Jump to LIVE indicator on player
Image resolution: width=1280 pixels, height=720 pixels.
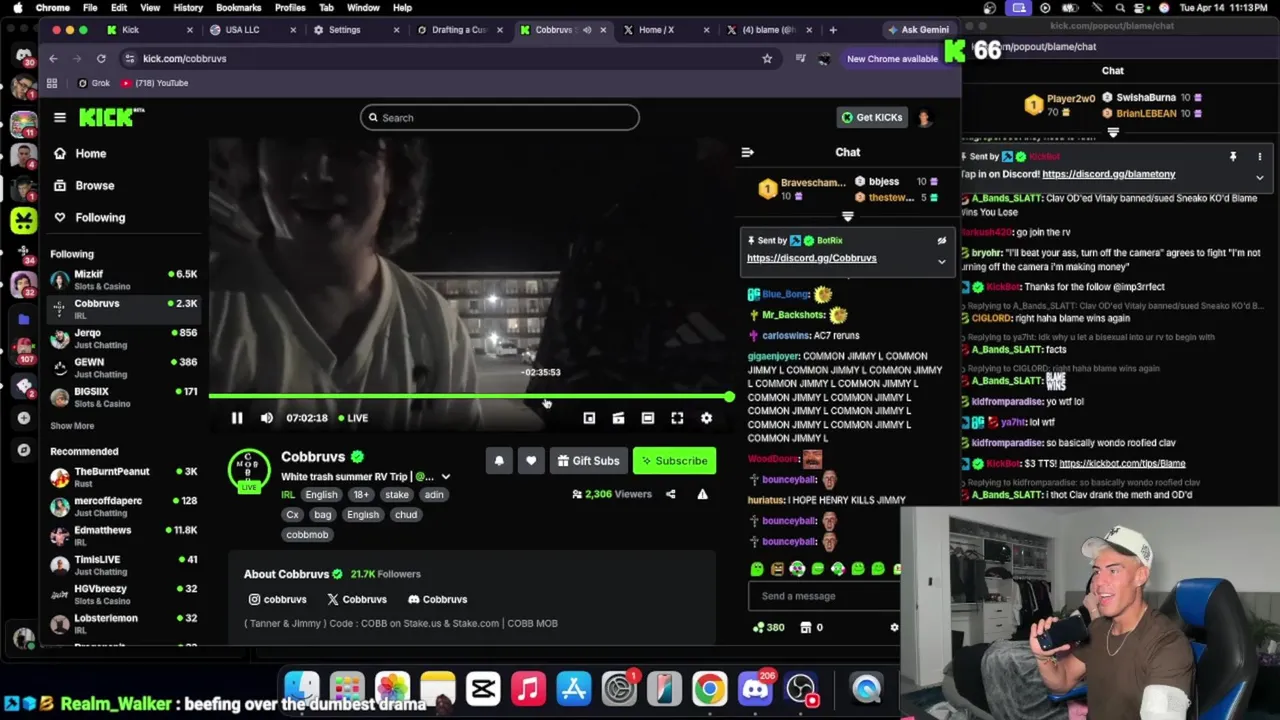353,418
